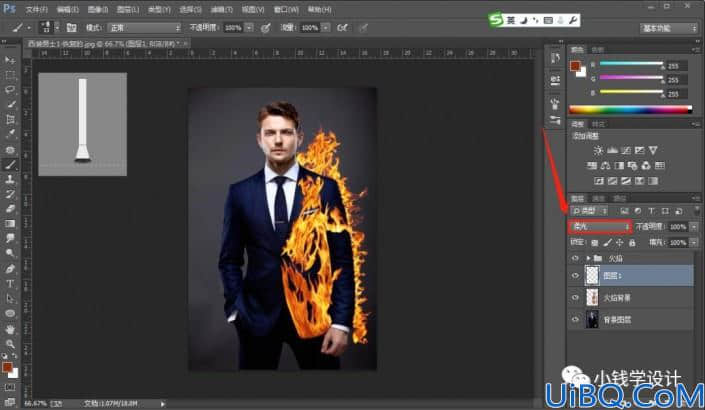This screenshot has height=410, width=705.
Task: Toggle Quick Mask mode in toolbox
Action: [x=10, y=387]
